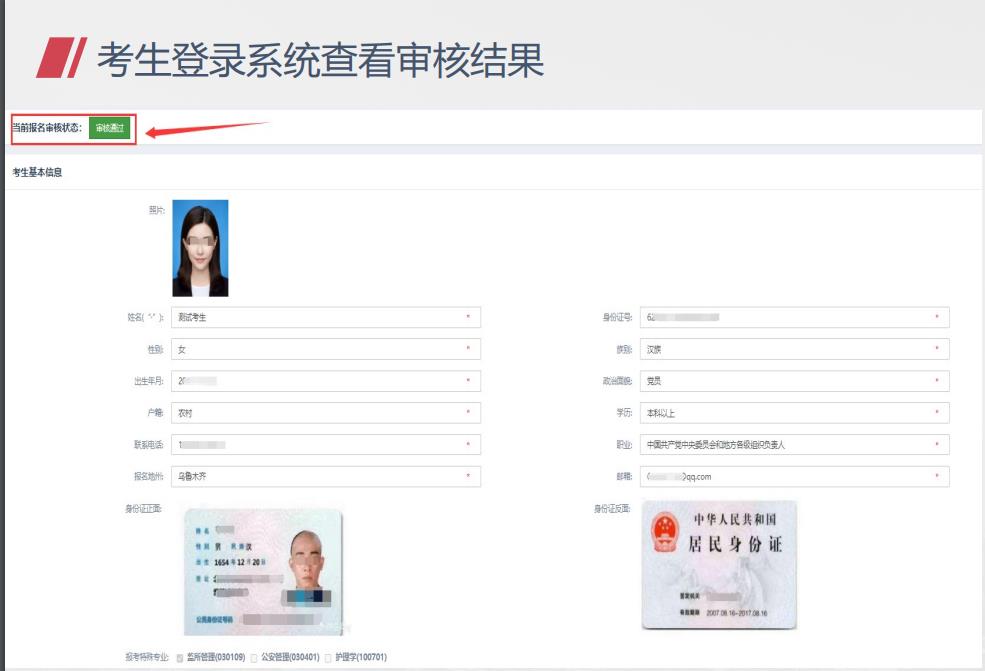Click the ID card front image

[263, 571]
